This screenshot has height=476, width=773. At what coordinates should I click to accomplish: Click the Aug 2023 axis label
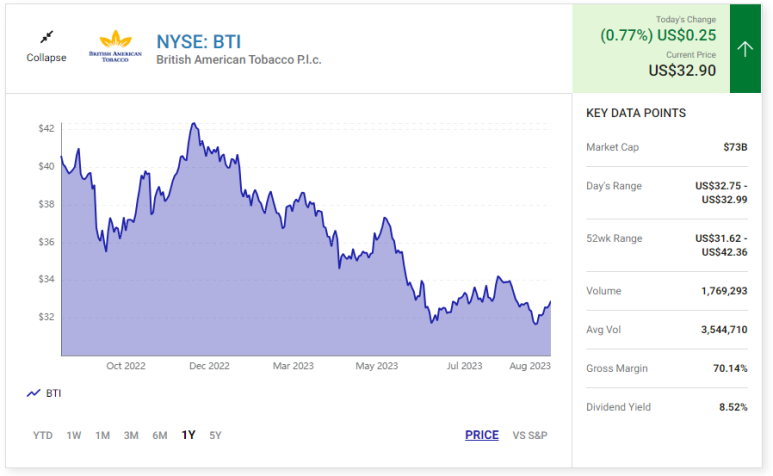(x=530, y=366)
